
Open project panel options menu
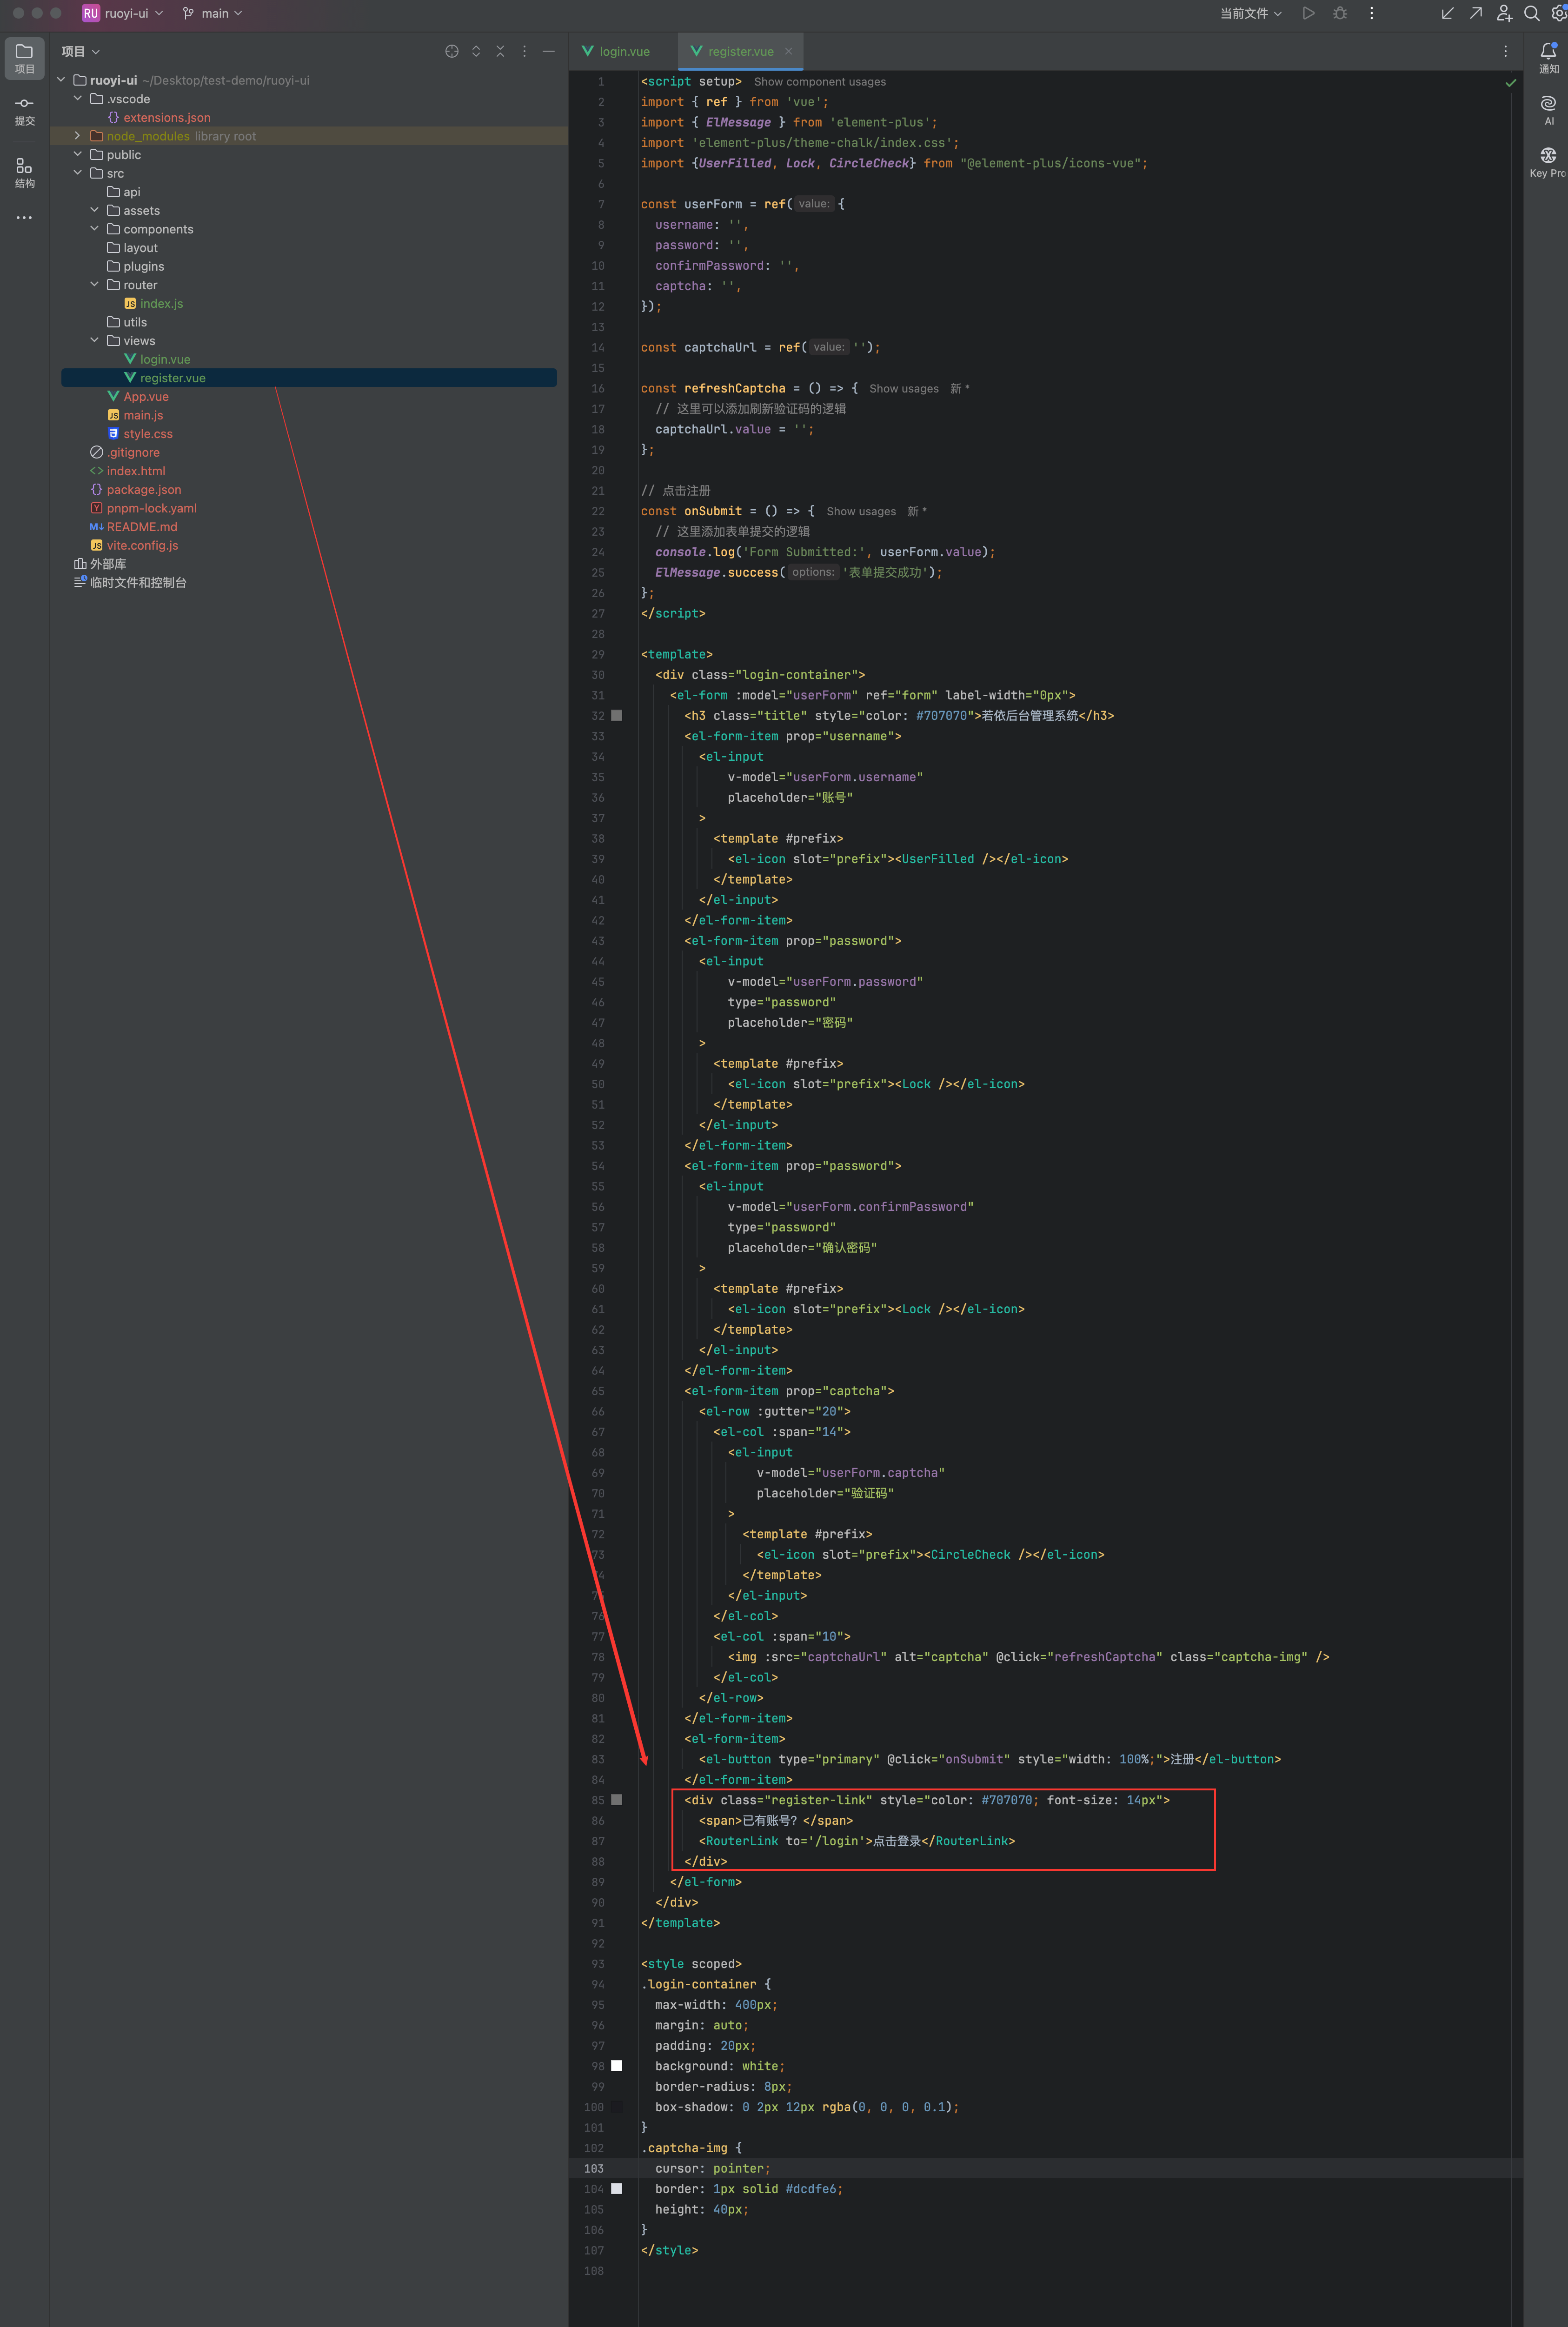(x=524, y=51)
